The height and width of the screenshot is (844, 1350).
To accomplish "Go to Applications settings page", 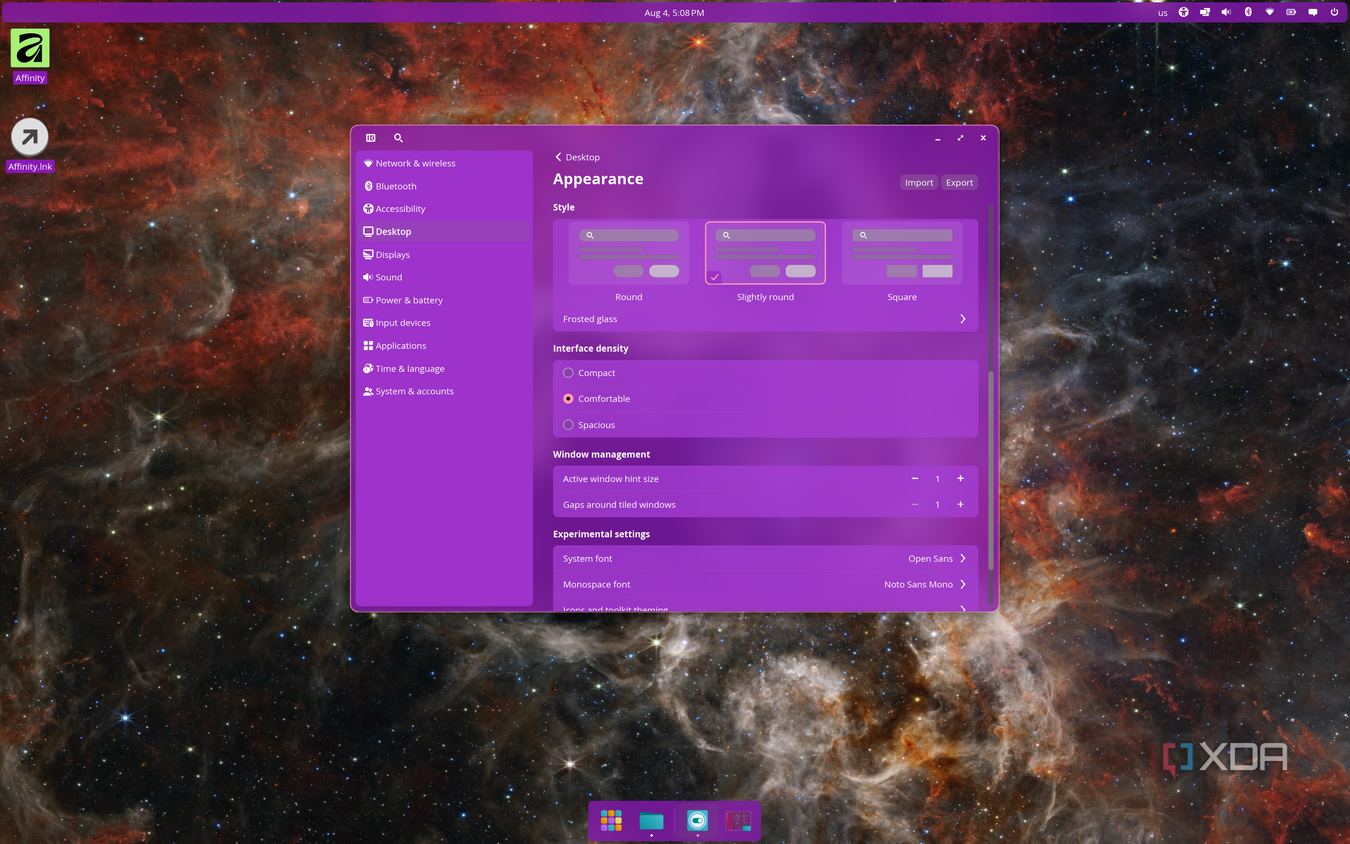I will (444, 346).
